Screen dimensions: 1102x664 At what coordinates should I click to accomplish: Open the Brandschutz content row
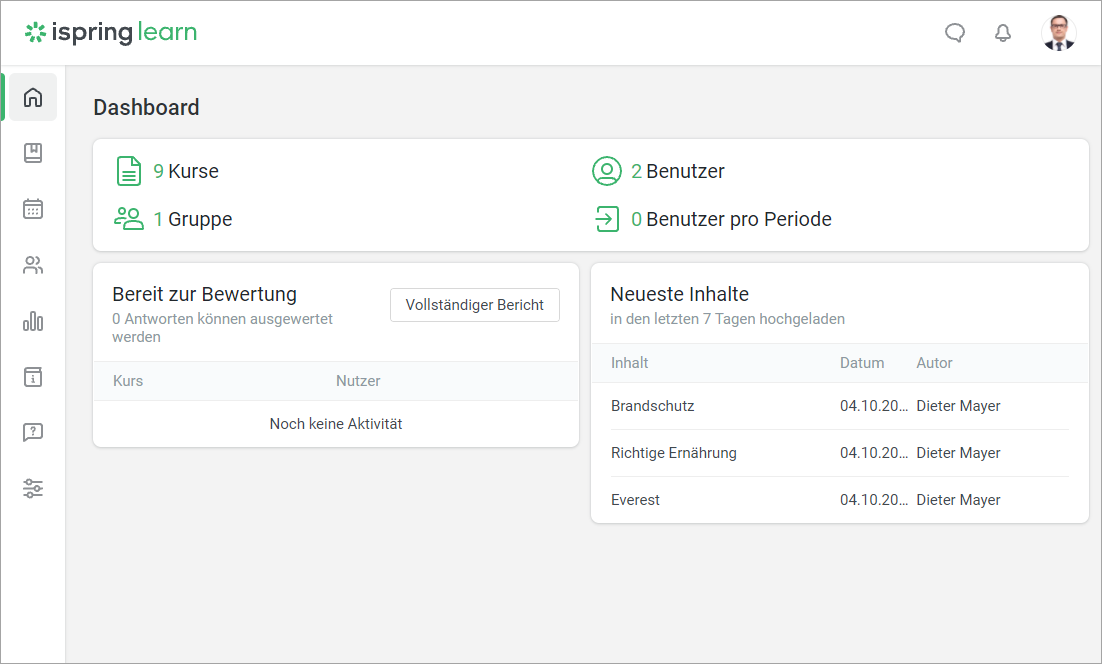(x=653, y=406)
